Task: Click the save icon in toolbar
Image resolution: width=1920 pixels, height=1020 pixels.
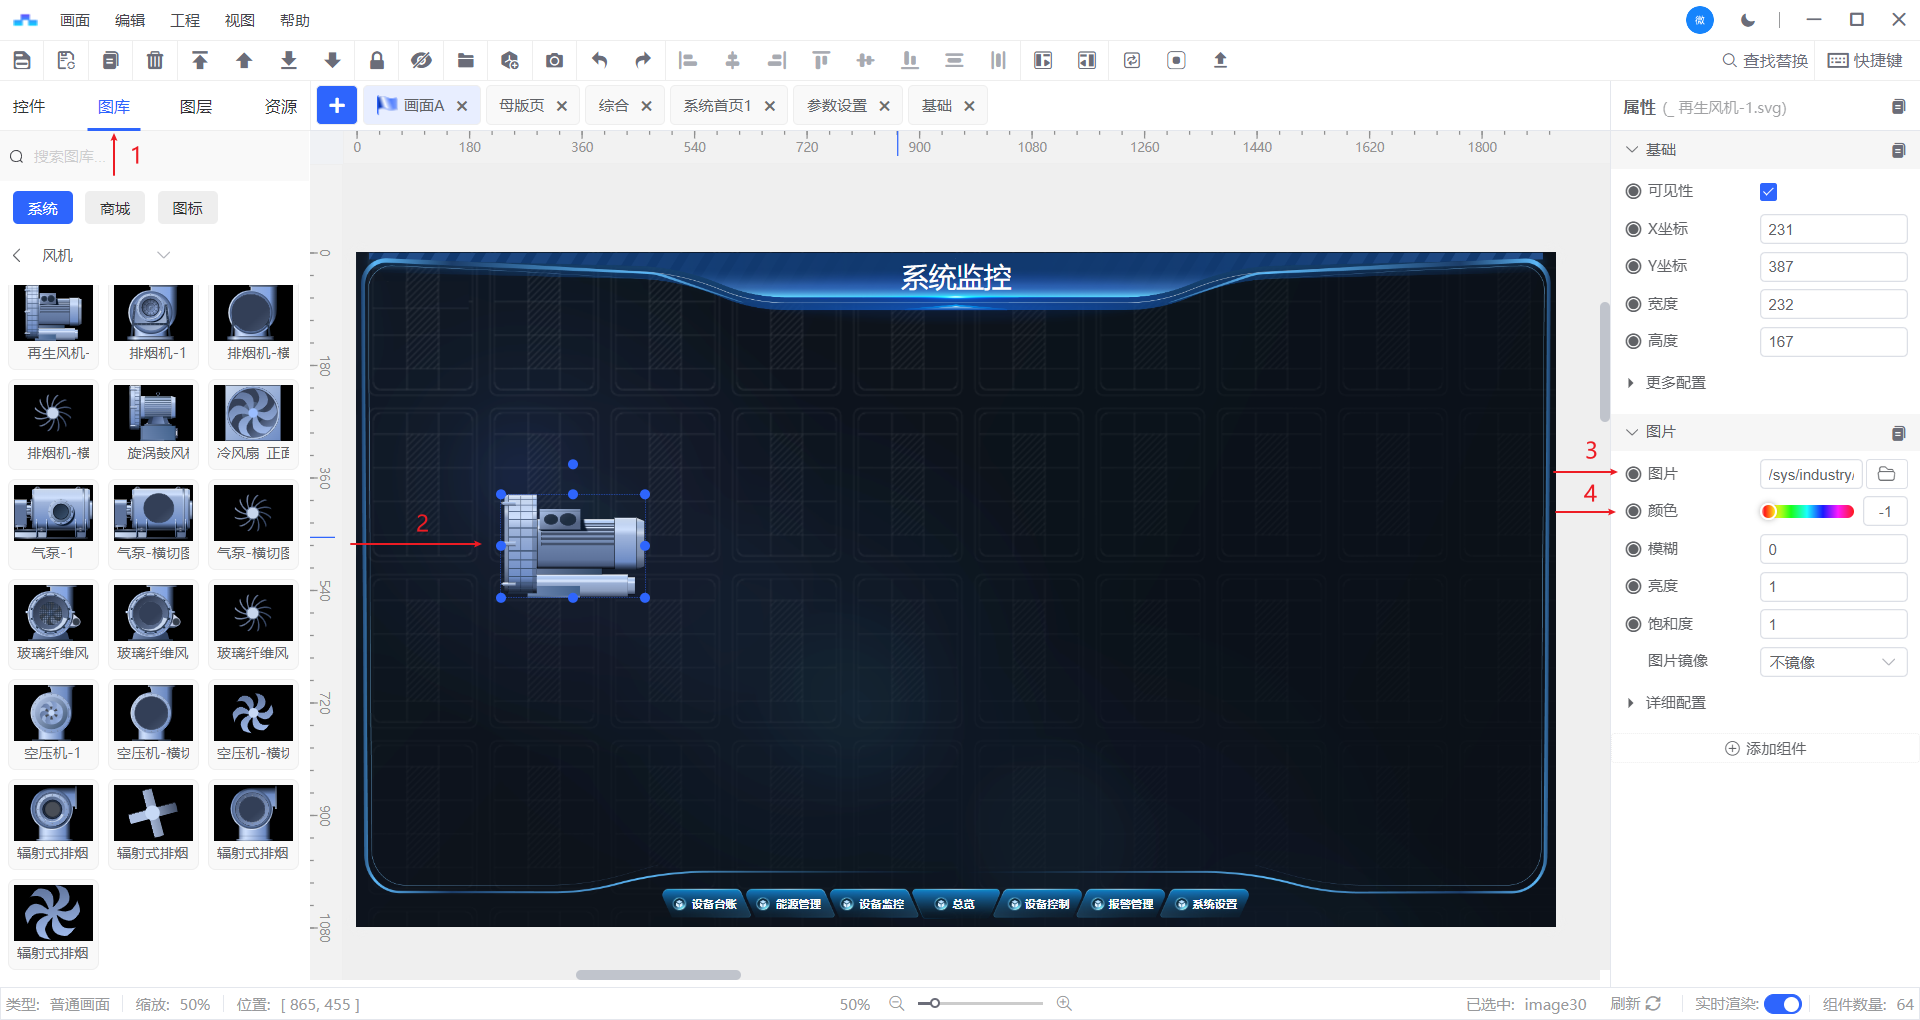Action: pos(22,61)
